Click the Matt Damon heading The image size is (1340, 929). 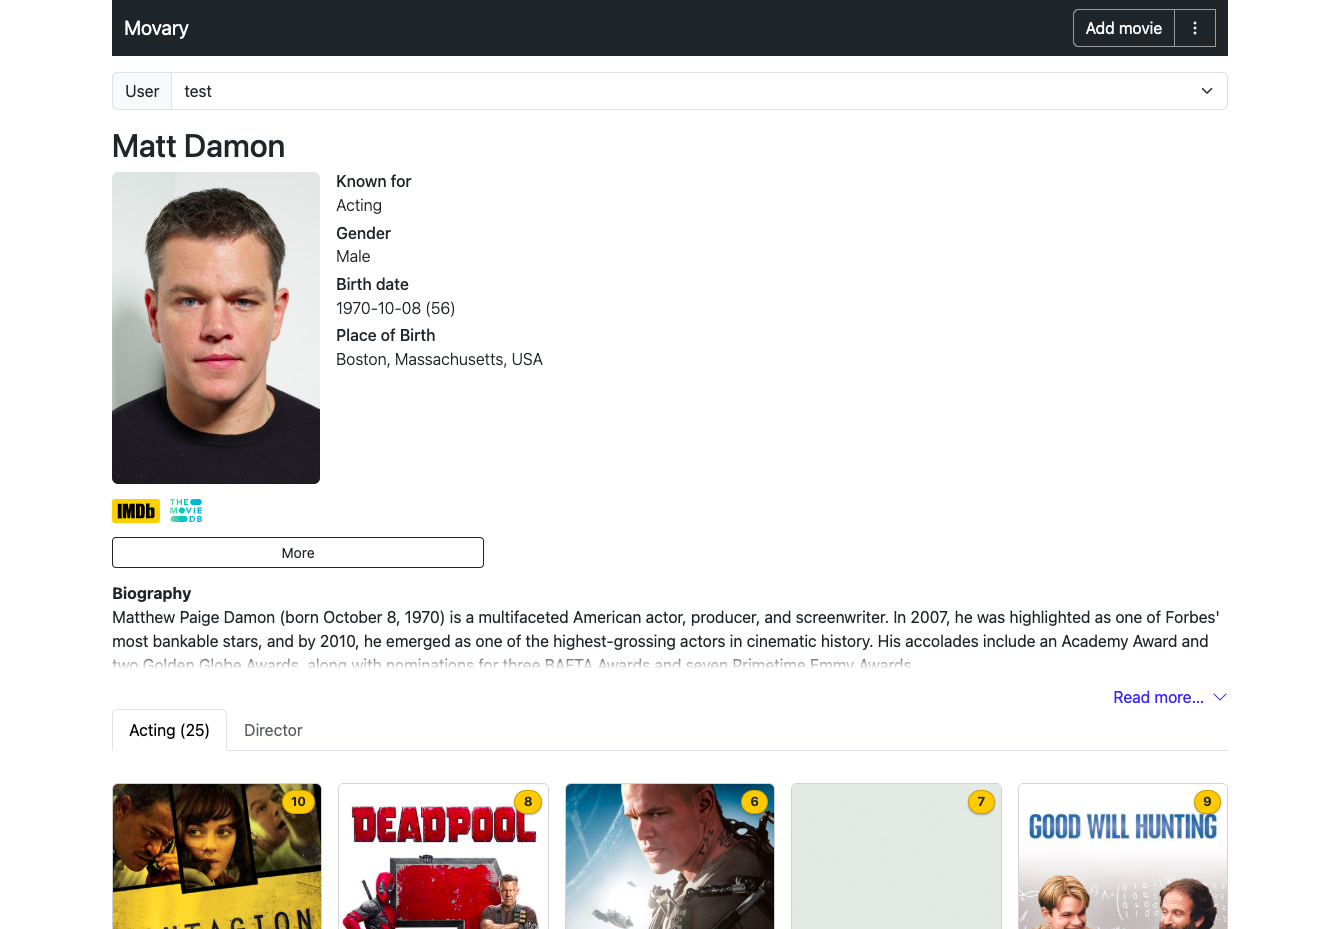point(199,146)
